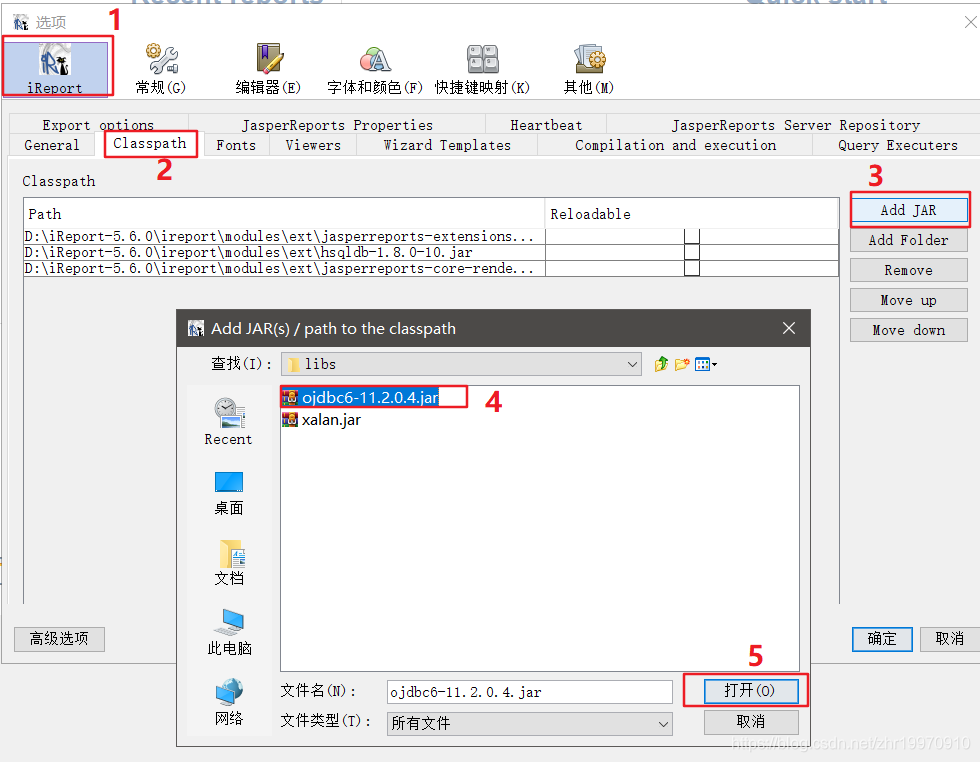Image resolution: width=980 pixels, height=762 pixels.
Task: Click 打开(O) to open selected jar
Action: [751, 691]
